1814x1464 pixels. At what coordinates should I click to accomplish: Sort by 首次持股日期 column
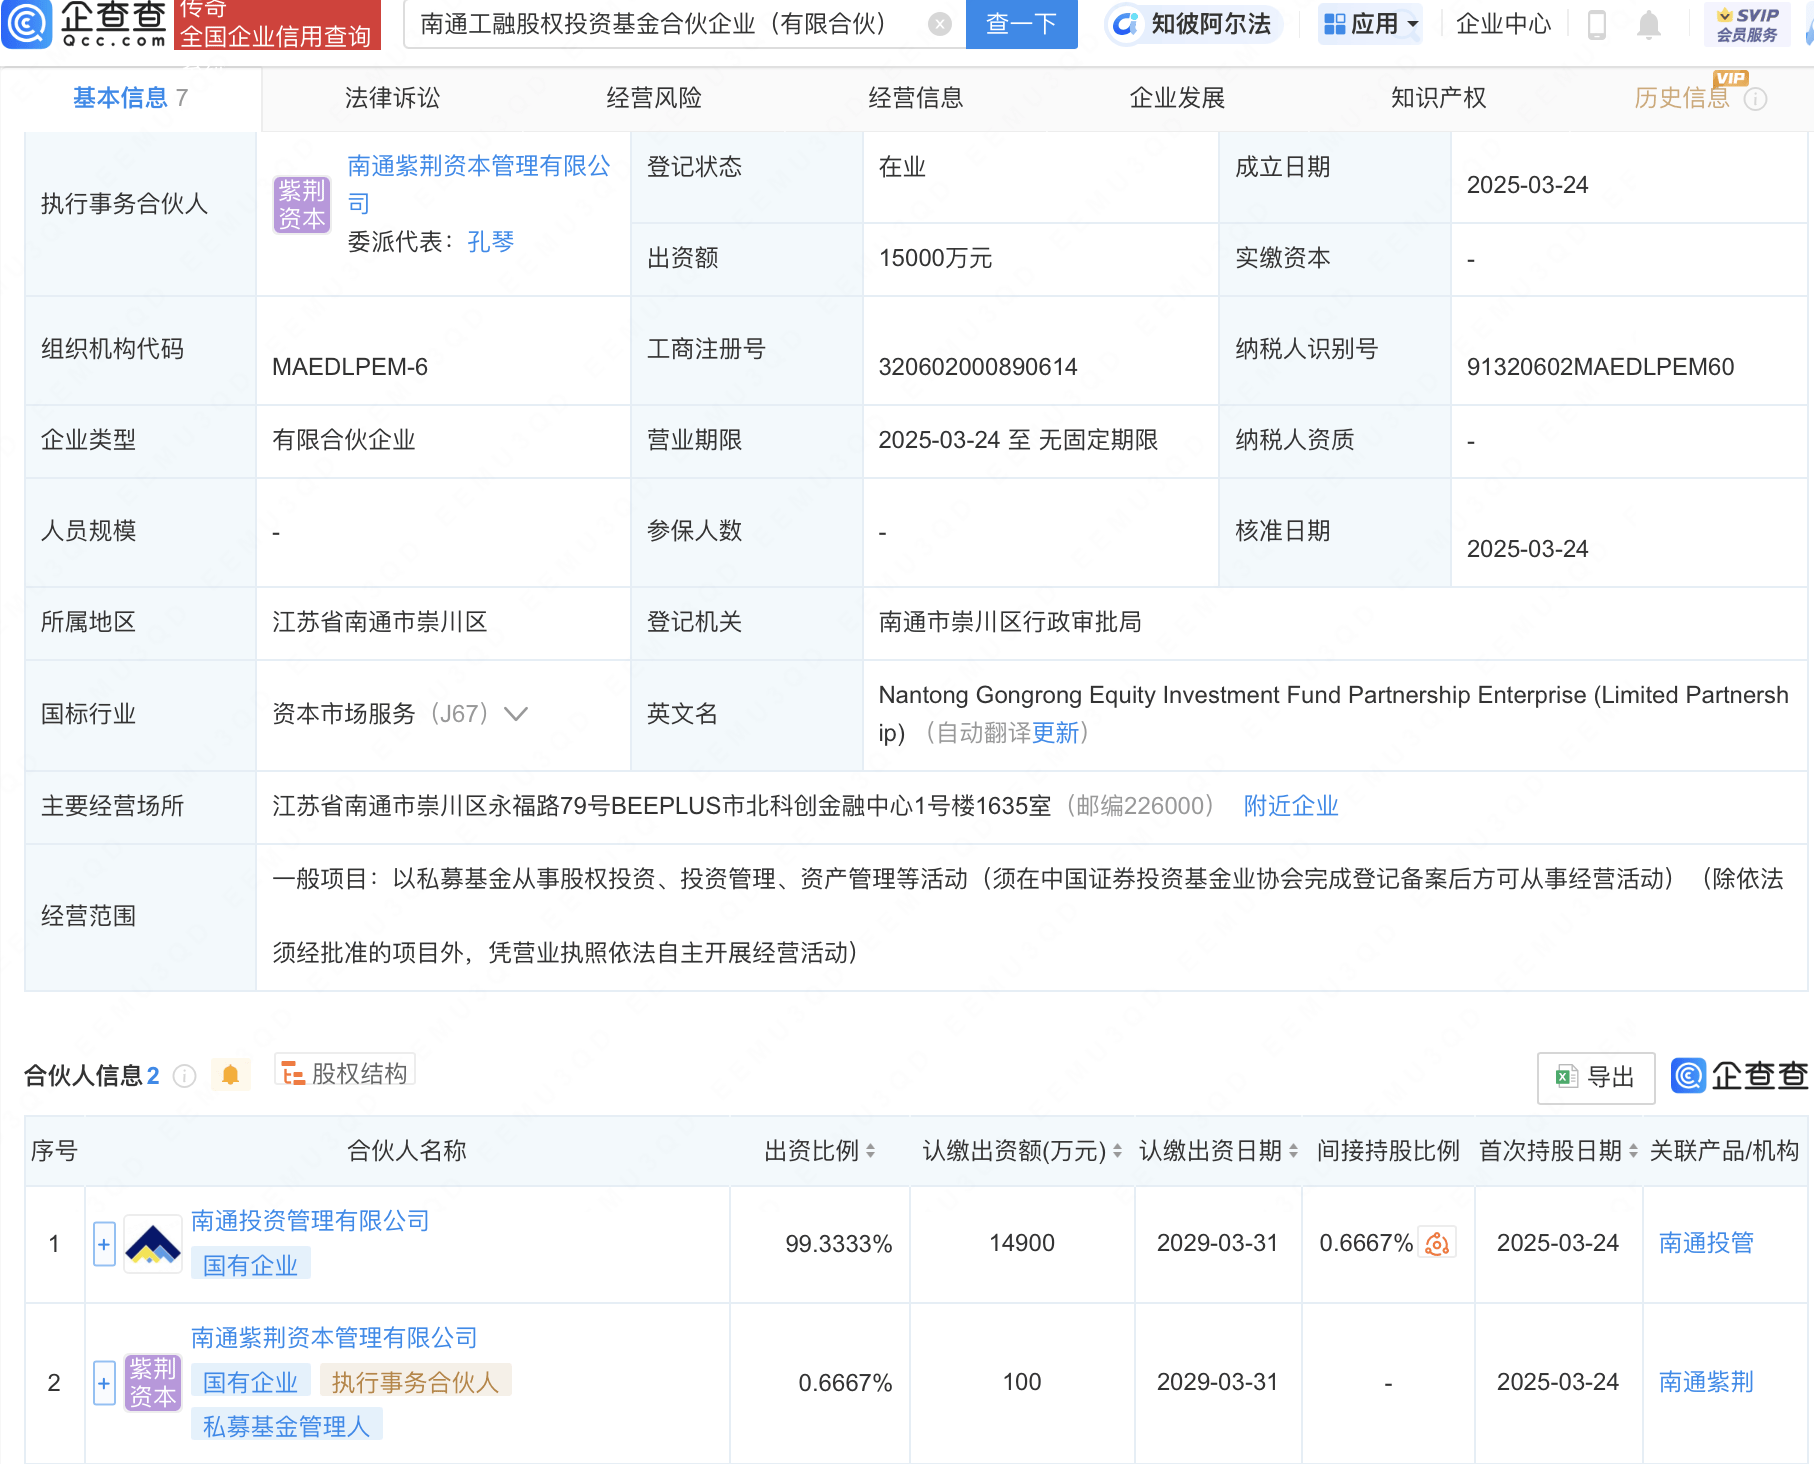[1633, 1151]
